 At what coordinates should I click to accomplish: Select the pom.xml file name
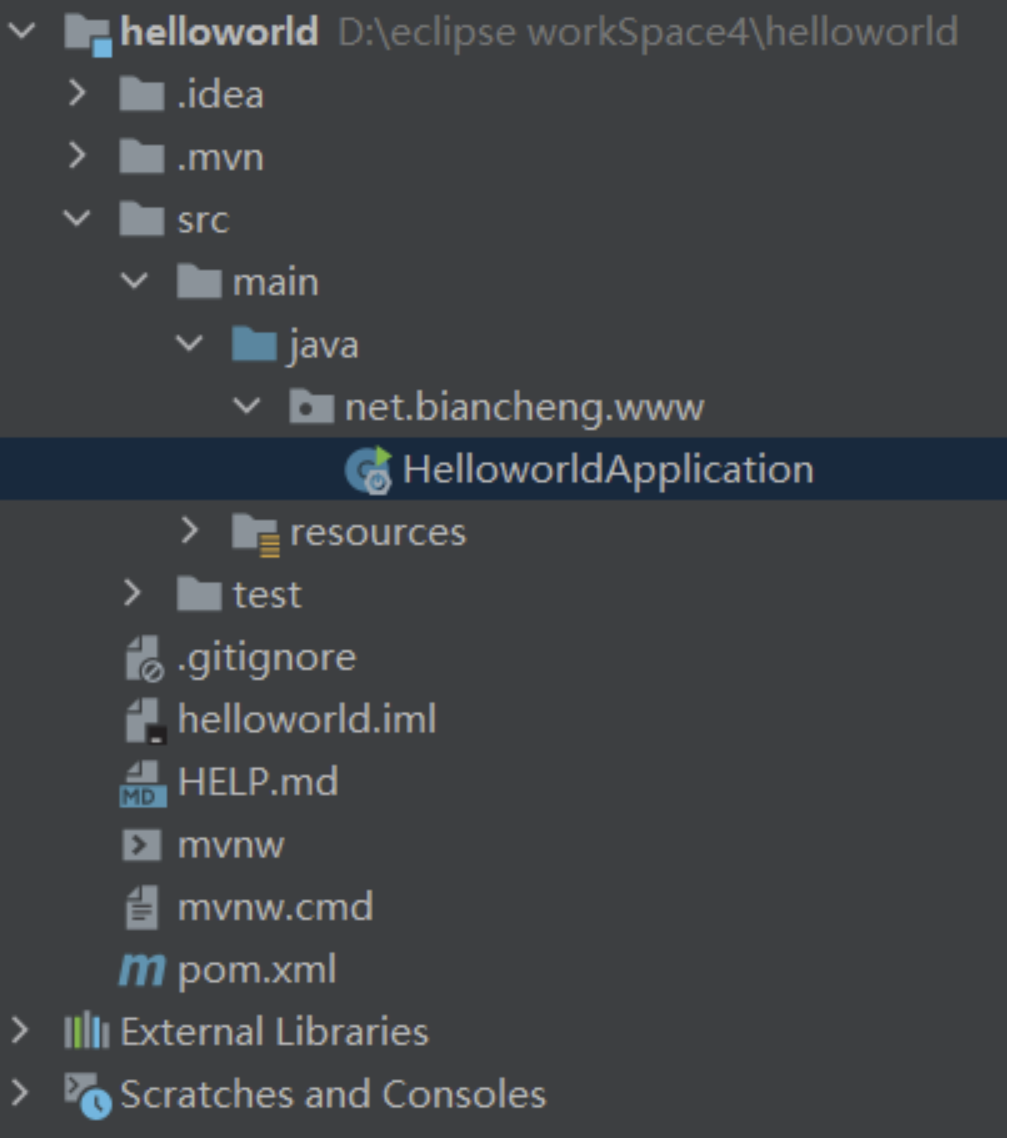point(258,971)
